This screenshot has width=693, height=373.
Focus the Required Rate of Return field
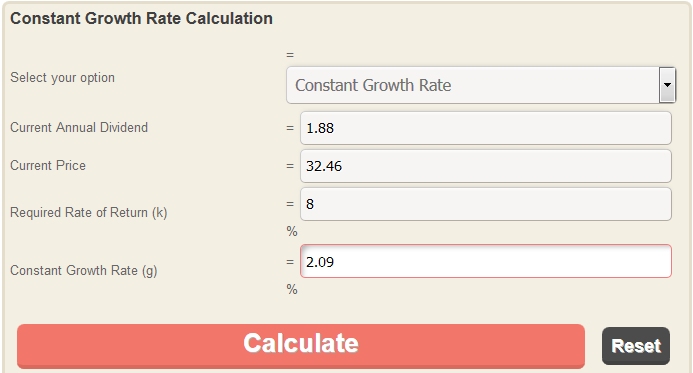486,204
